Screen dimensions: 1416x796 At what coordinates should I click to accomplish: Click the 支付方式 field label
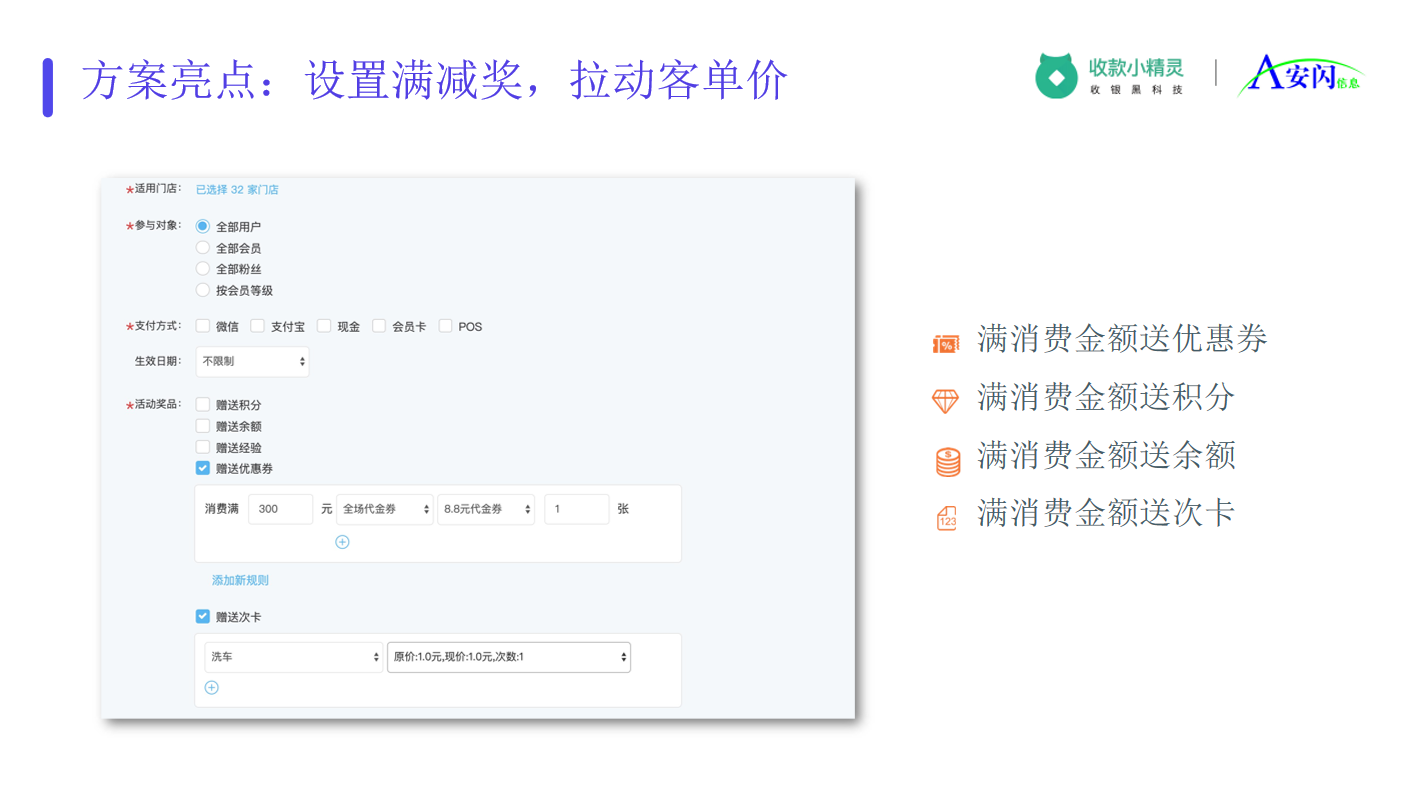pyautogui.click(x=155, y=326)
